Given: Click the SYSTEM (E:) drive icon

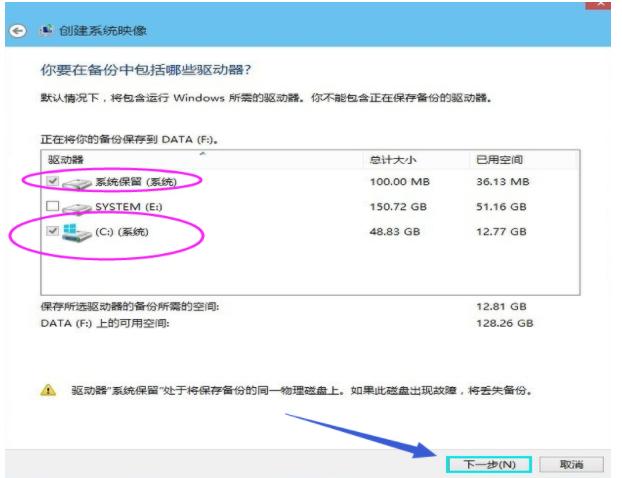Looking at the screenshot, I should click(77, 208).
